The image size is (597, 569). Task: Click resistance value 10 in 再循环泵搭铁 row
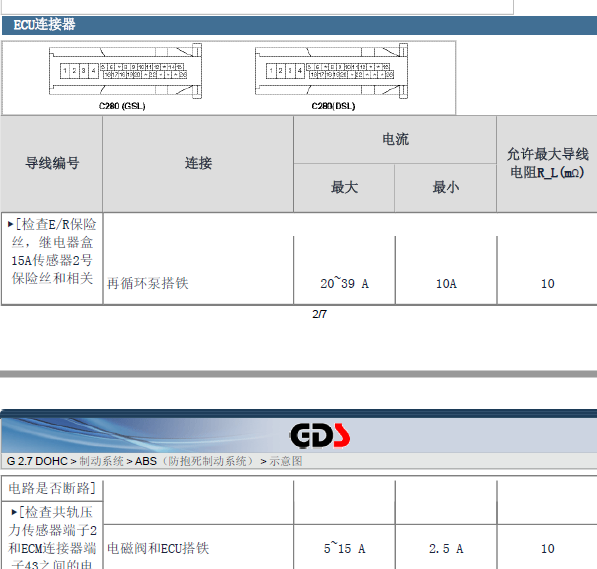tap(548, 283)
